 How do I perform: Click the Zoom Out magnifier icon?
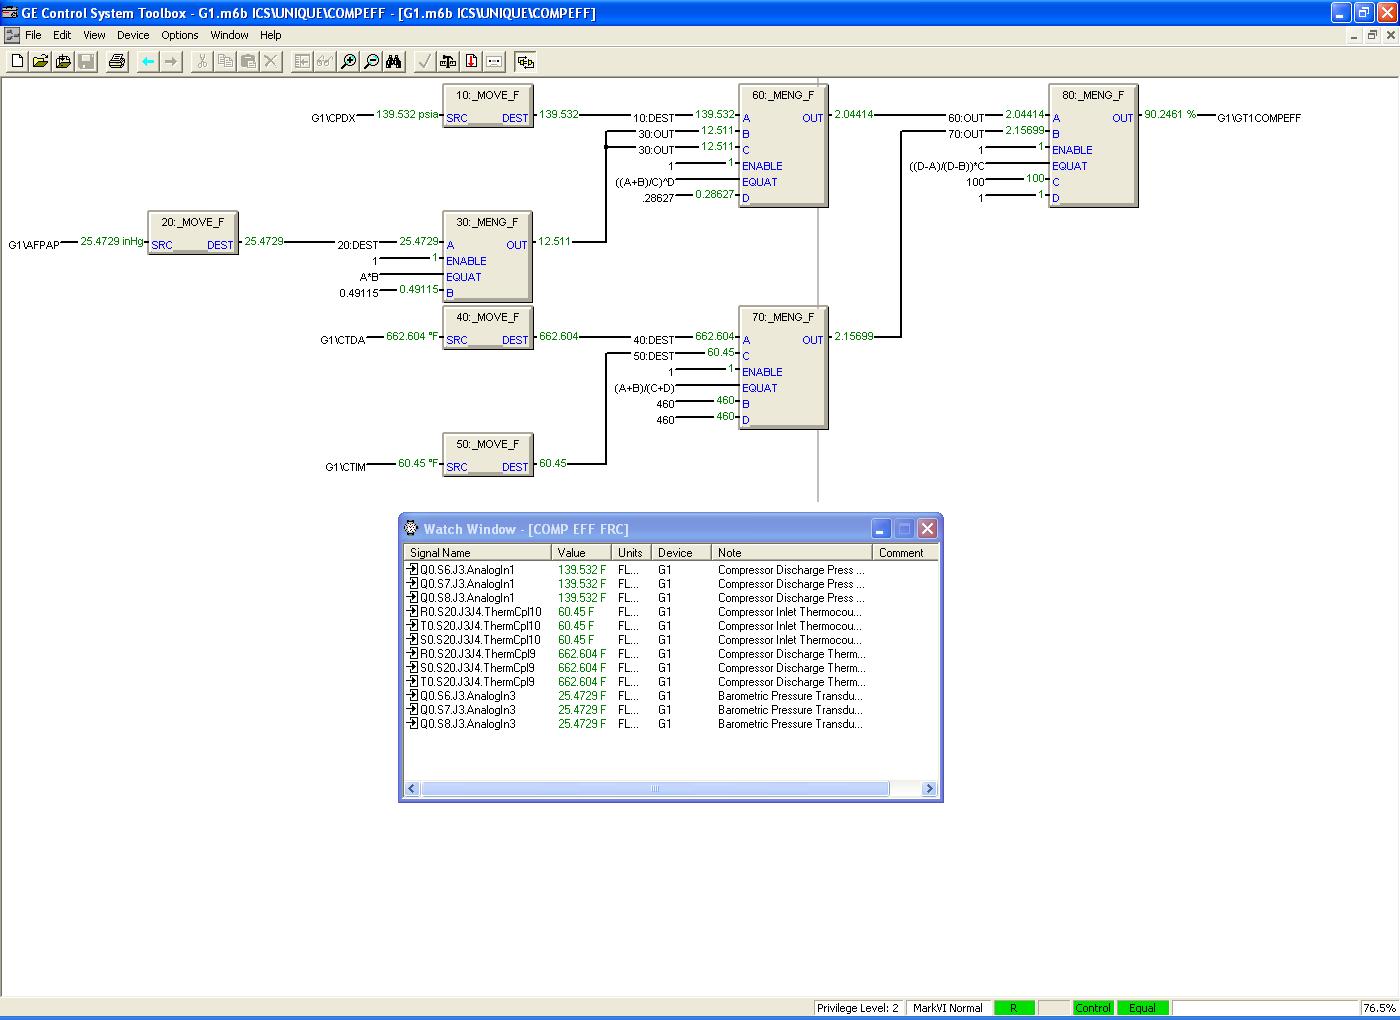click(x=371, y=62)
